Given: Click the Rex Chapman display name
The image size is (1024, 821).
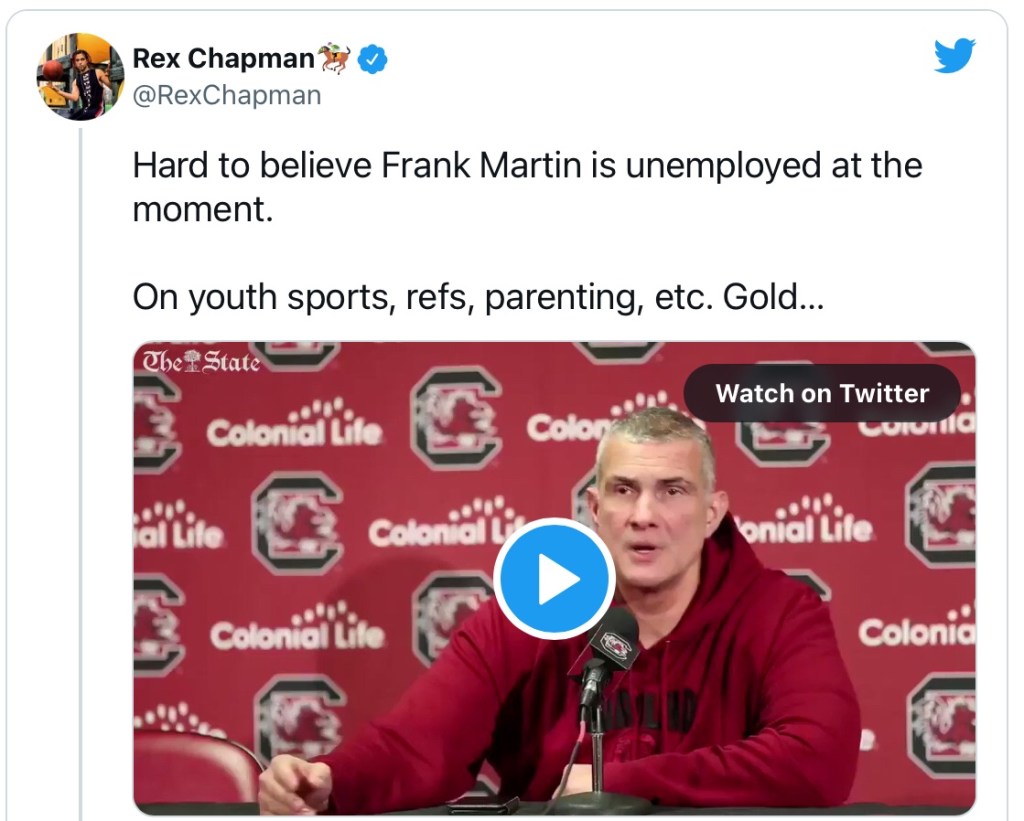Looking at the screenshot, I should click(223, 59).
